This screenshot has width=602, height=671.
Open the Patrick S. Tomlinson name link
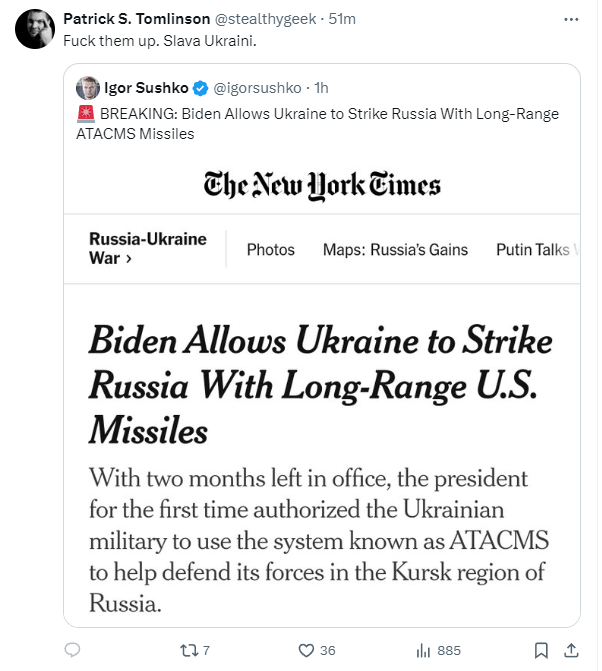click(x=136, y=19)
